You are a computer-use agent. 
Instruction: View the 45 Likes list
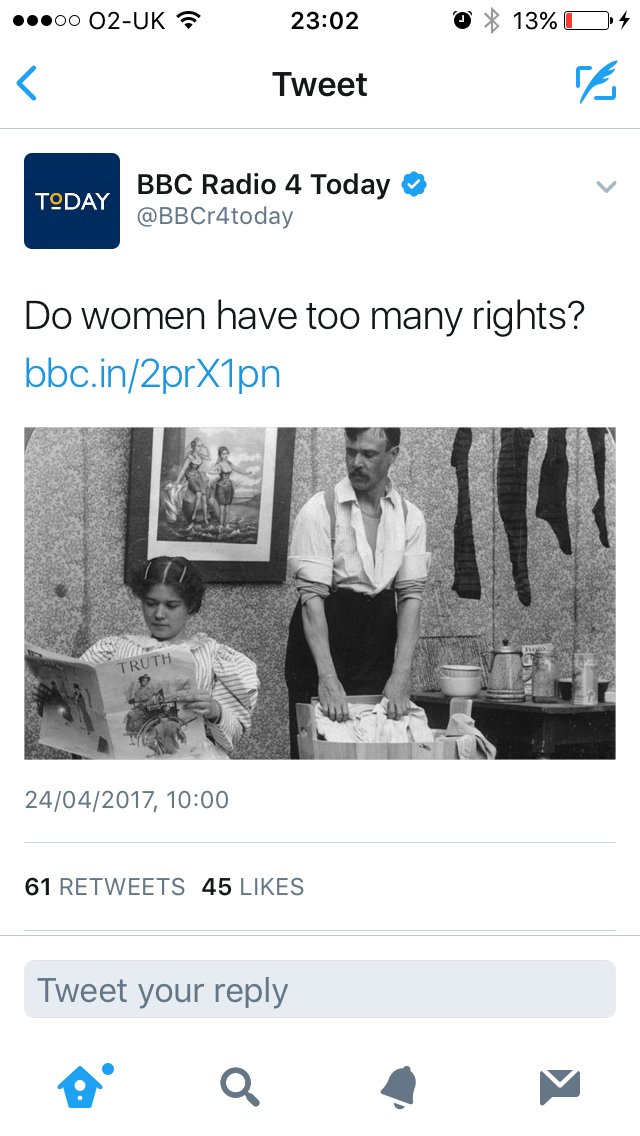(x=253, y=887)
